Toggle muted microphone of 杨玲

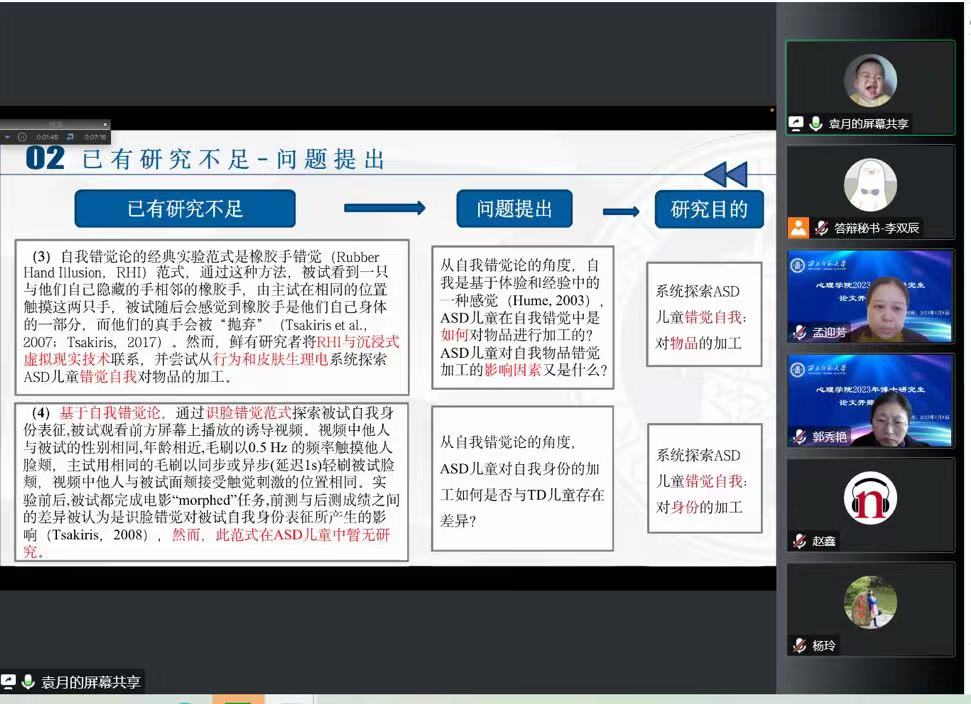[x=799, y=645]
